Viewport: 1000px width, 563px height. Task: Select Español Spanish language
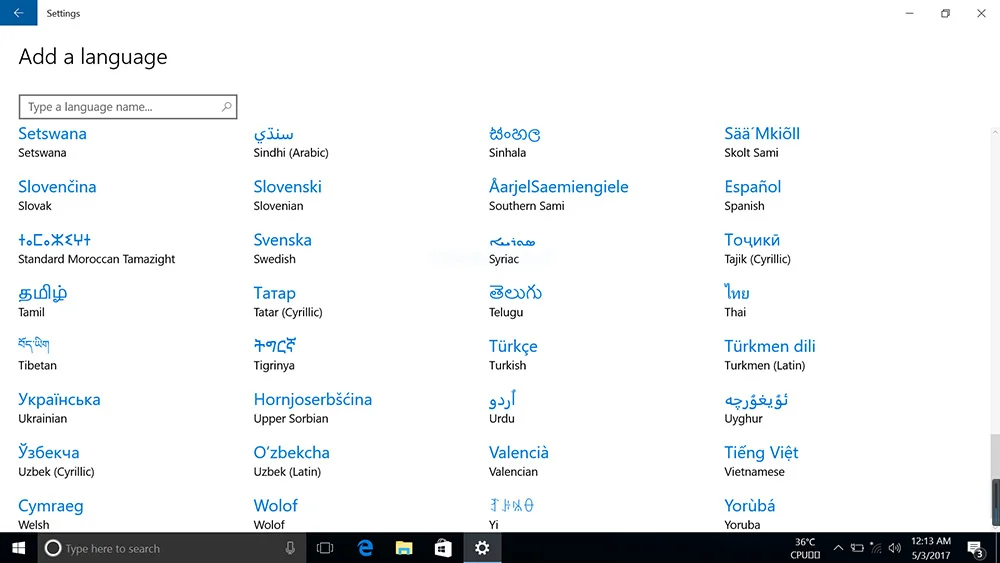[753, 196]
